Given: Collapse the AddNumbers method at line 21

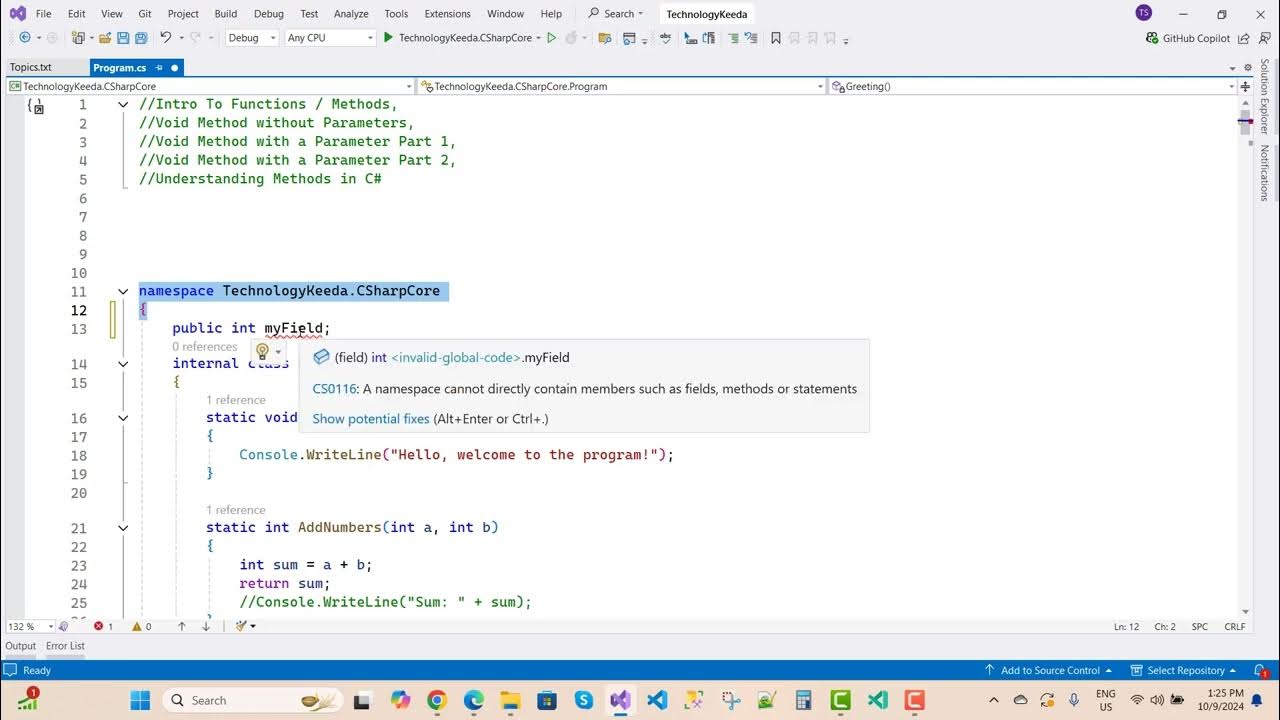Looking at the screenshot, I should [x=123, y=528].
